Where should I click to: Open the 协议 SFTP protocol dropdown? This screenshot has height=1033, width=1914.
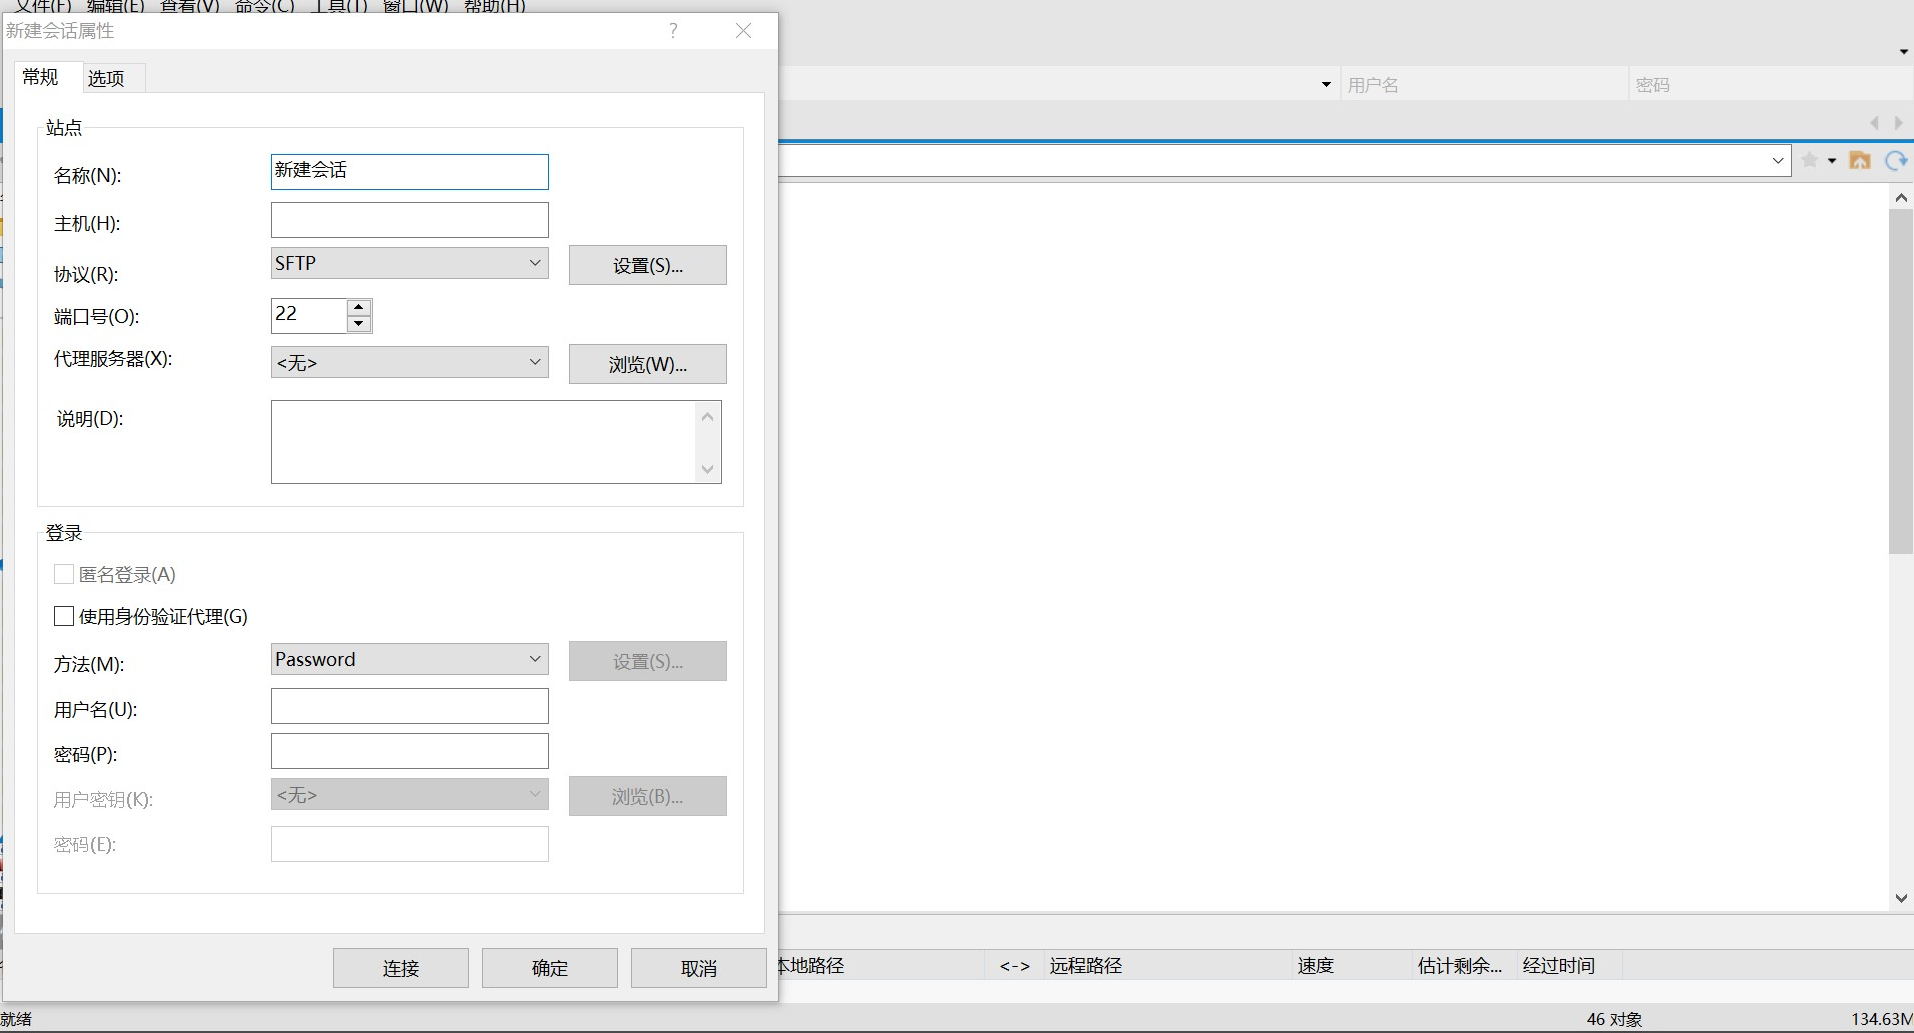point(410,263)
